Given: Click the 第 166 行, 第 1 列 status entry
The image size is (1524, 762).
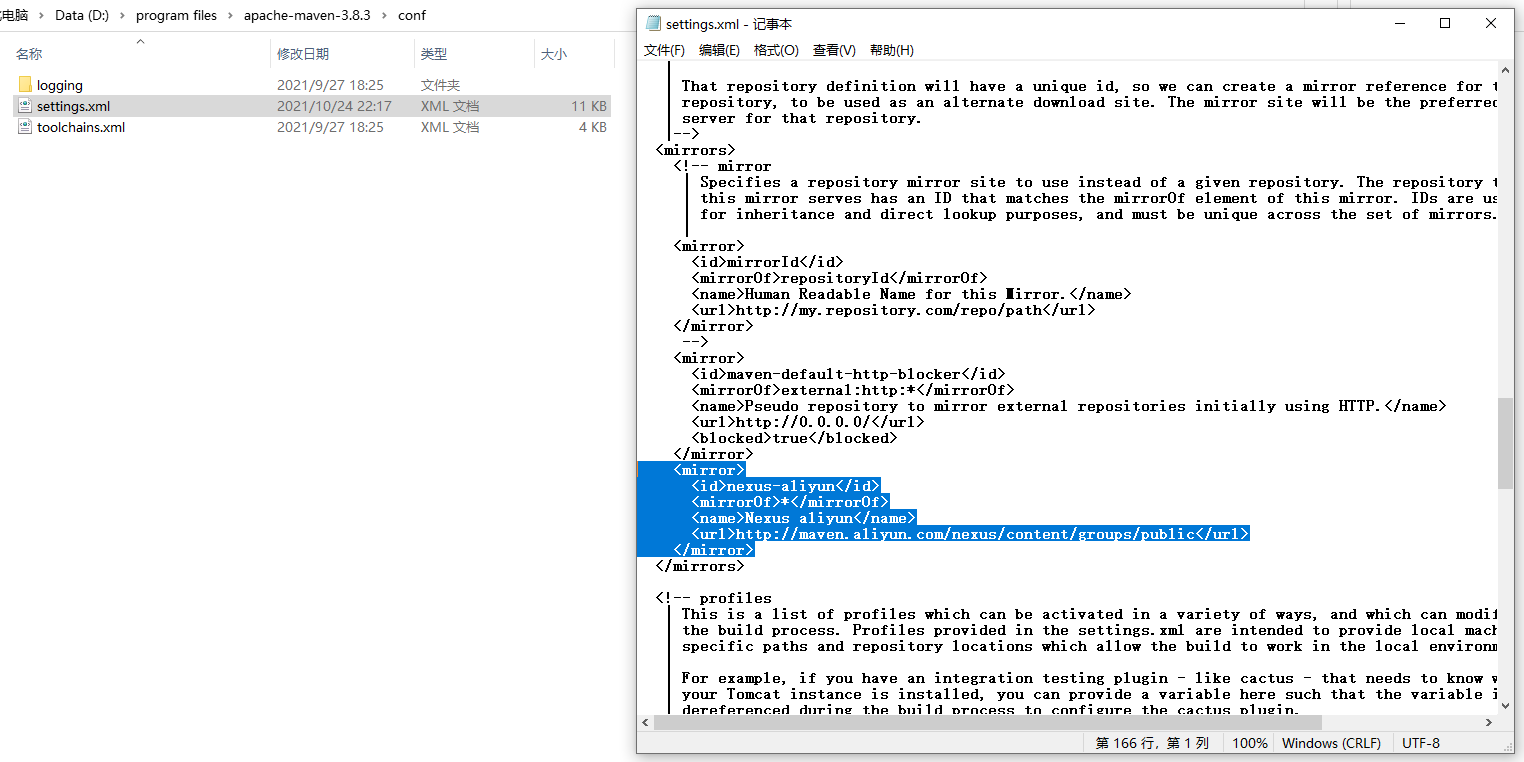Looking at the screenshot, I should pyautogui.click(x=1152, y=743).
